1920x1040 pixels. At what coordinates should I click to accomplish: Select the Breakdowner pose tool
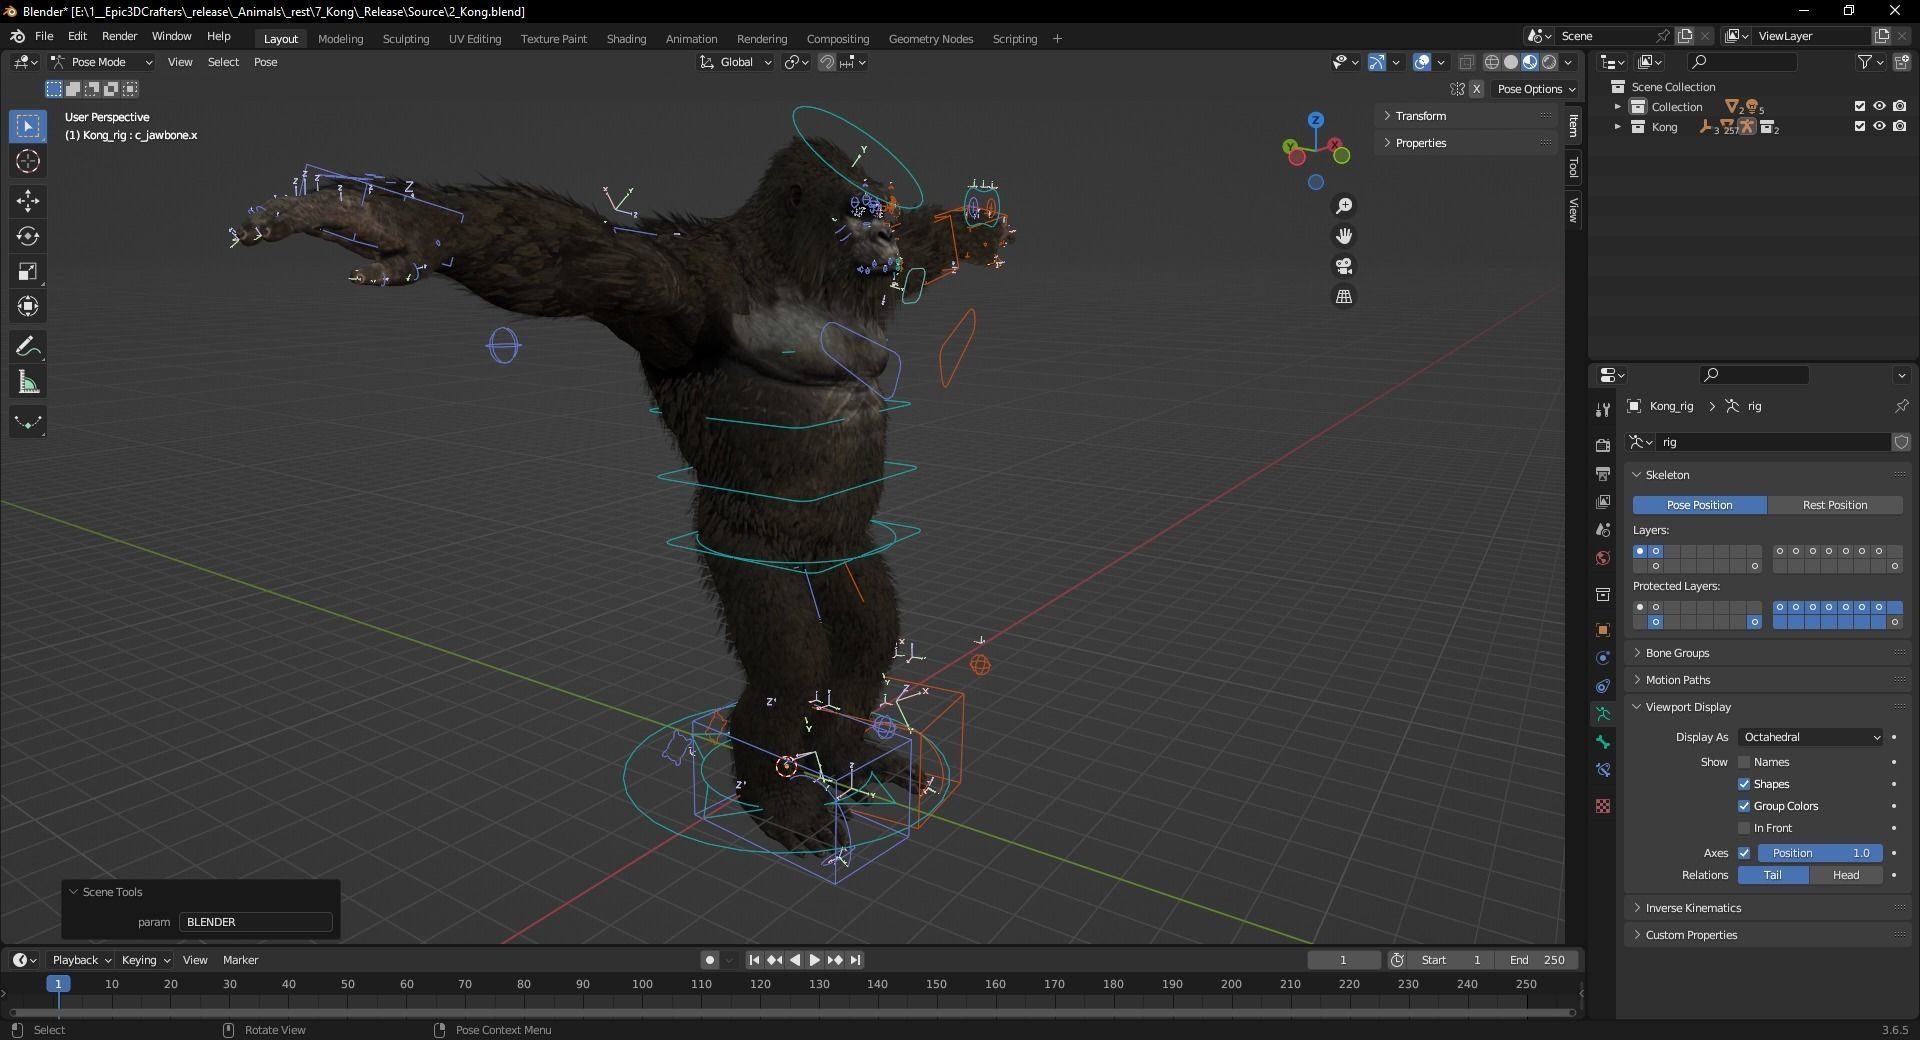(28, 422)
